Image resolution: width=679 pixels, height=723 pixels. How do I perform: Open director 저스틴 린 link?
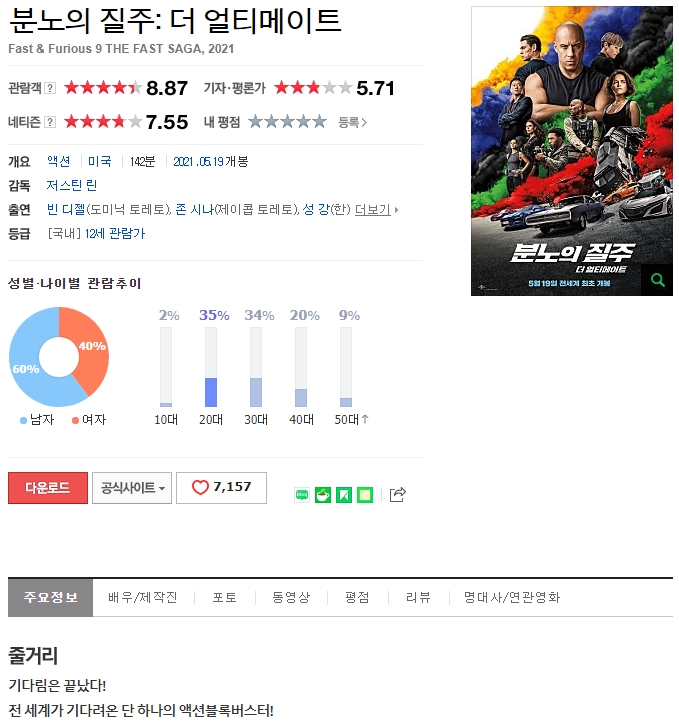click(72, 185)
